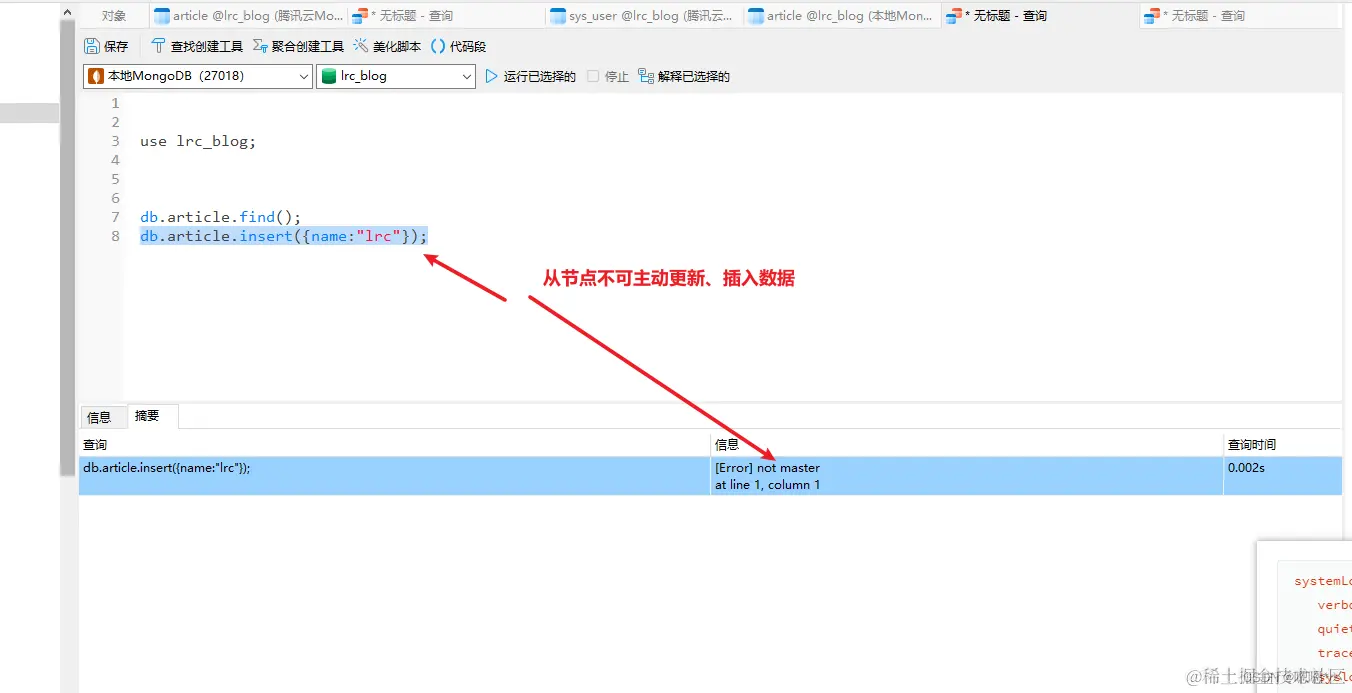
Task: Switch to the 信息 tab
Action: (x=102, y=416)
